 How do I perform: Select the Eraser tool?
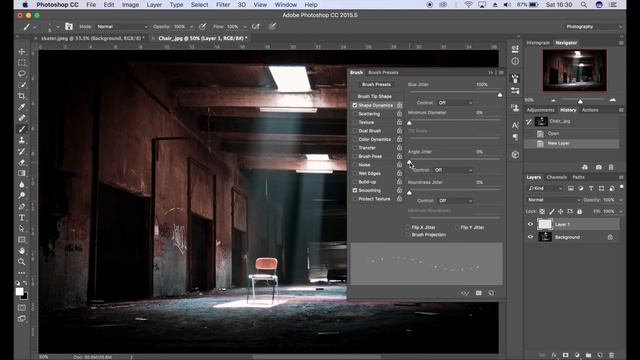click(x=22, y=162)
